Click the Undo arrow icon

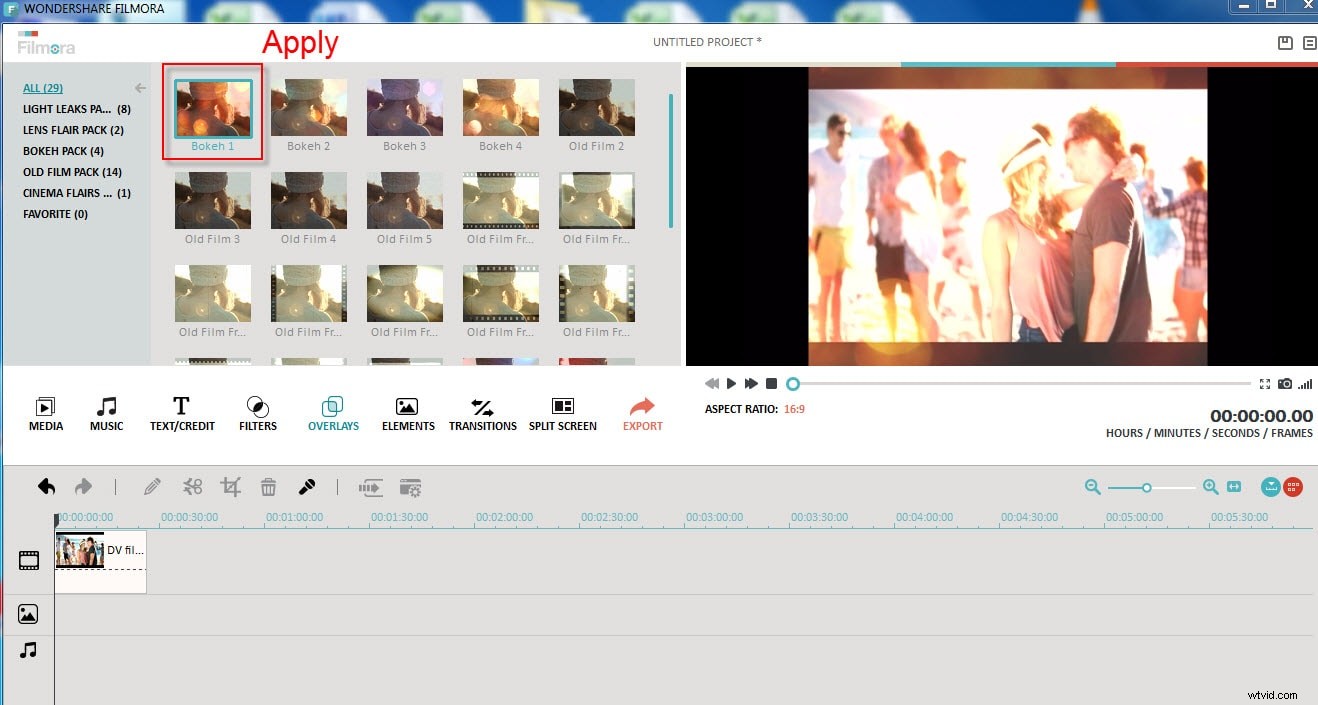(46, 486)
